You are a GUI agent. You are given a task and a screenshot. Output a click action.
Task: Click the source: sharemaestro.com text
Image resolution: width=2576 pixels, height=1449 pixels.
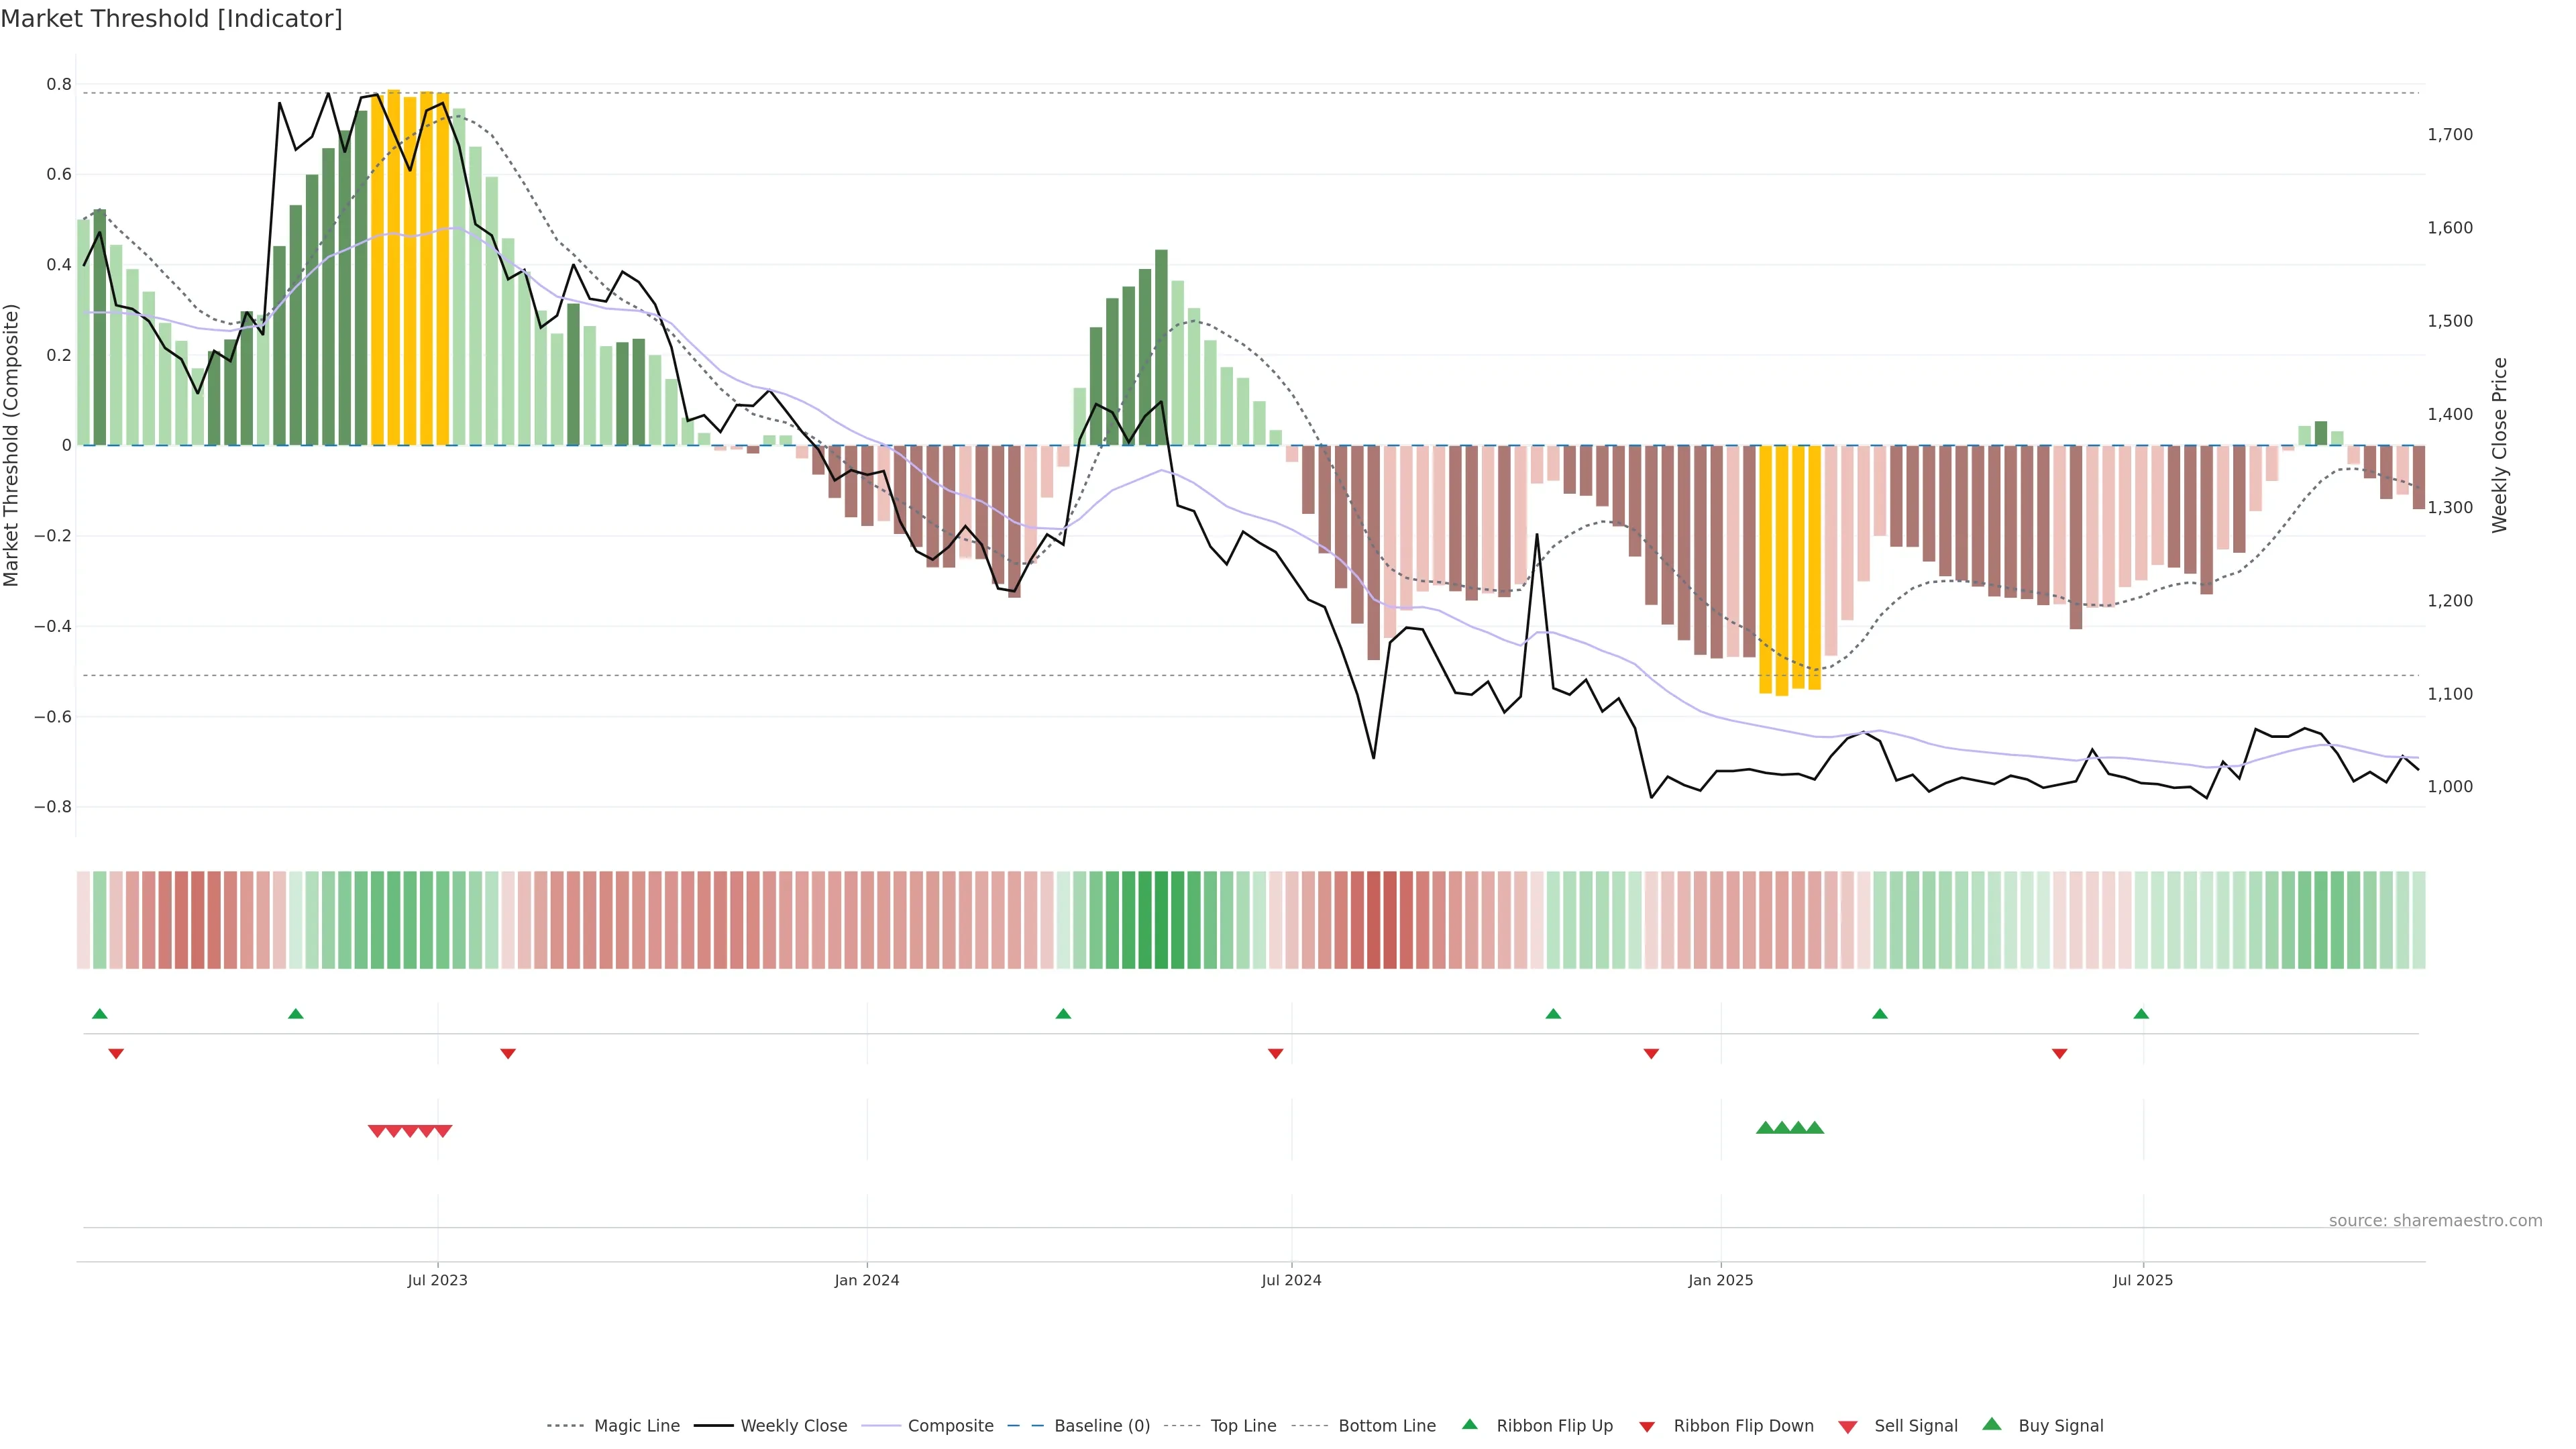(2435, 1220)
